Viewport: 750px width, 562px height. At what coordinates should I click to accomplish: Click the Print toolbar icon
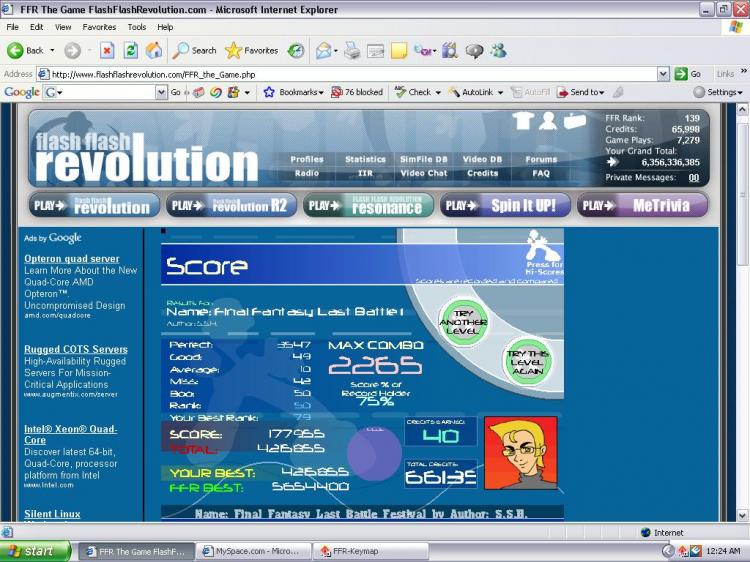[x=352, y=50]
